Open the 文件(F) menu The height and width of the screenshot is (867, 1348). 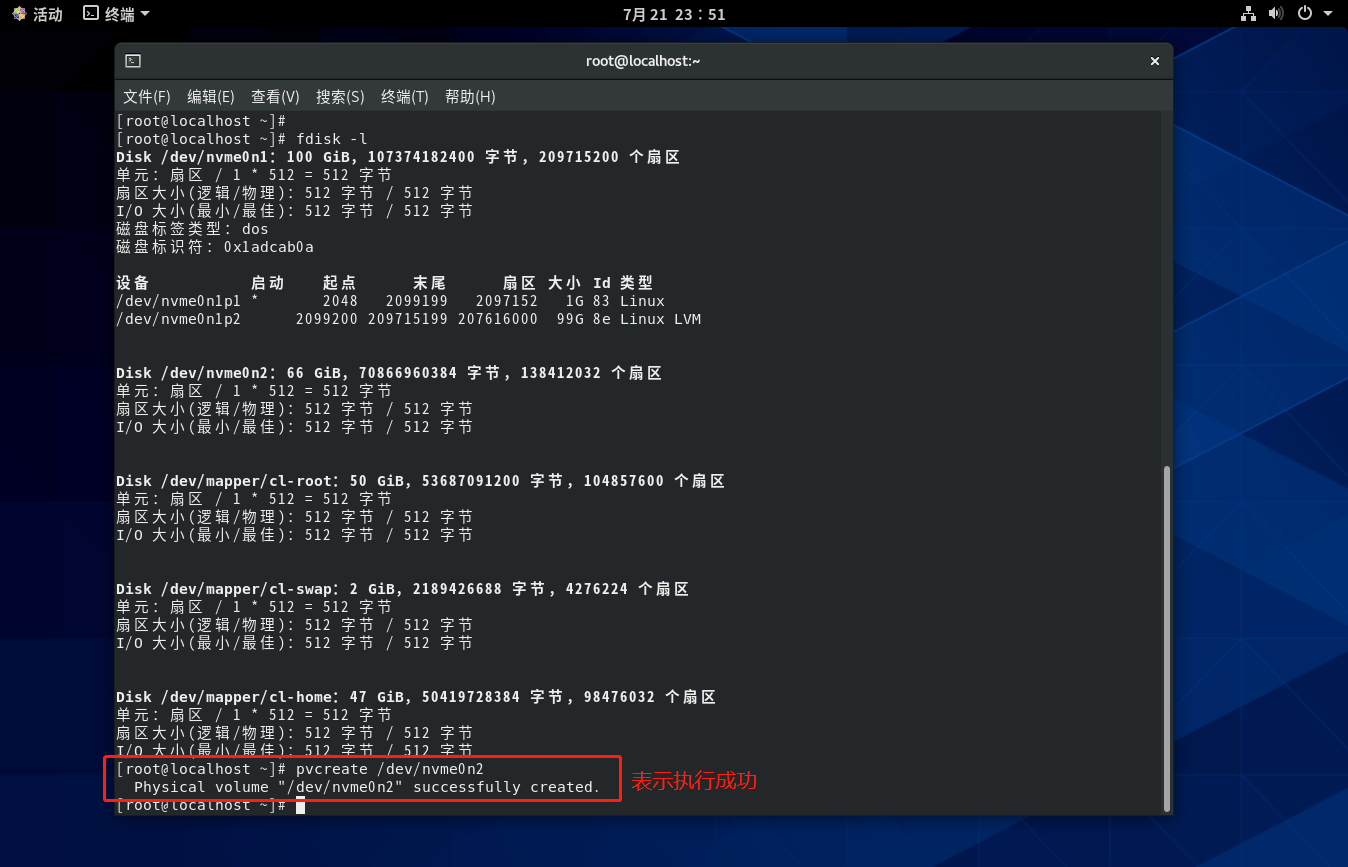pos(146,97)
